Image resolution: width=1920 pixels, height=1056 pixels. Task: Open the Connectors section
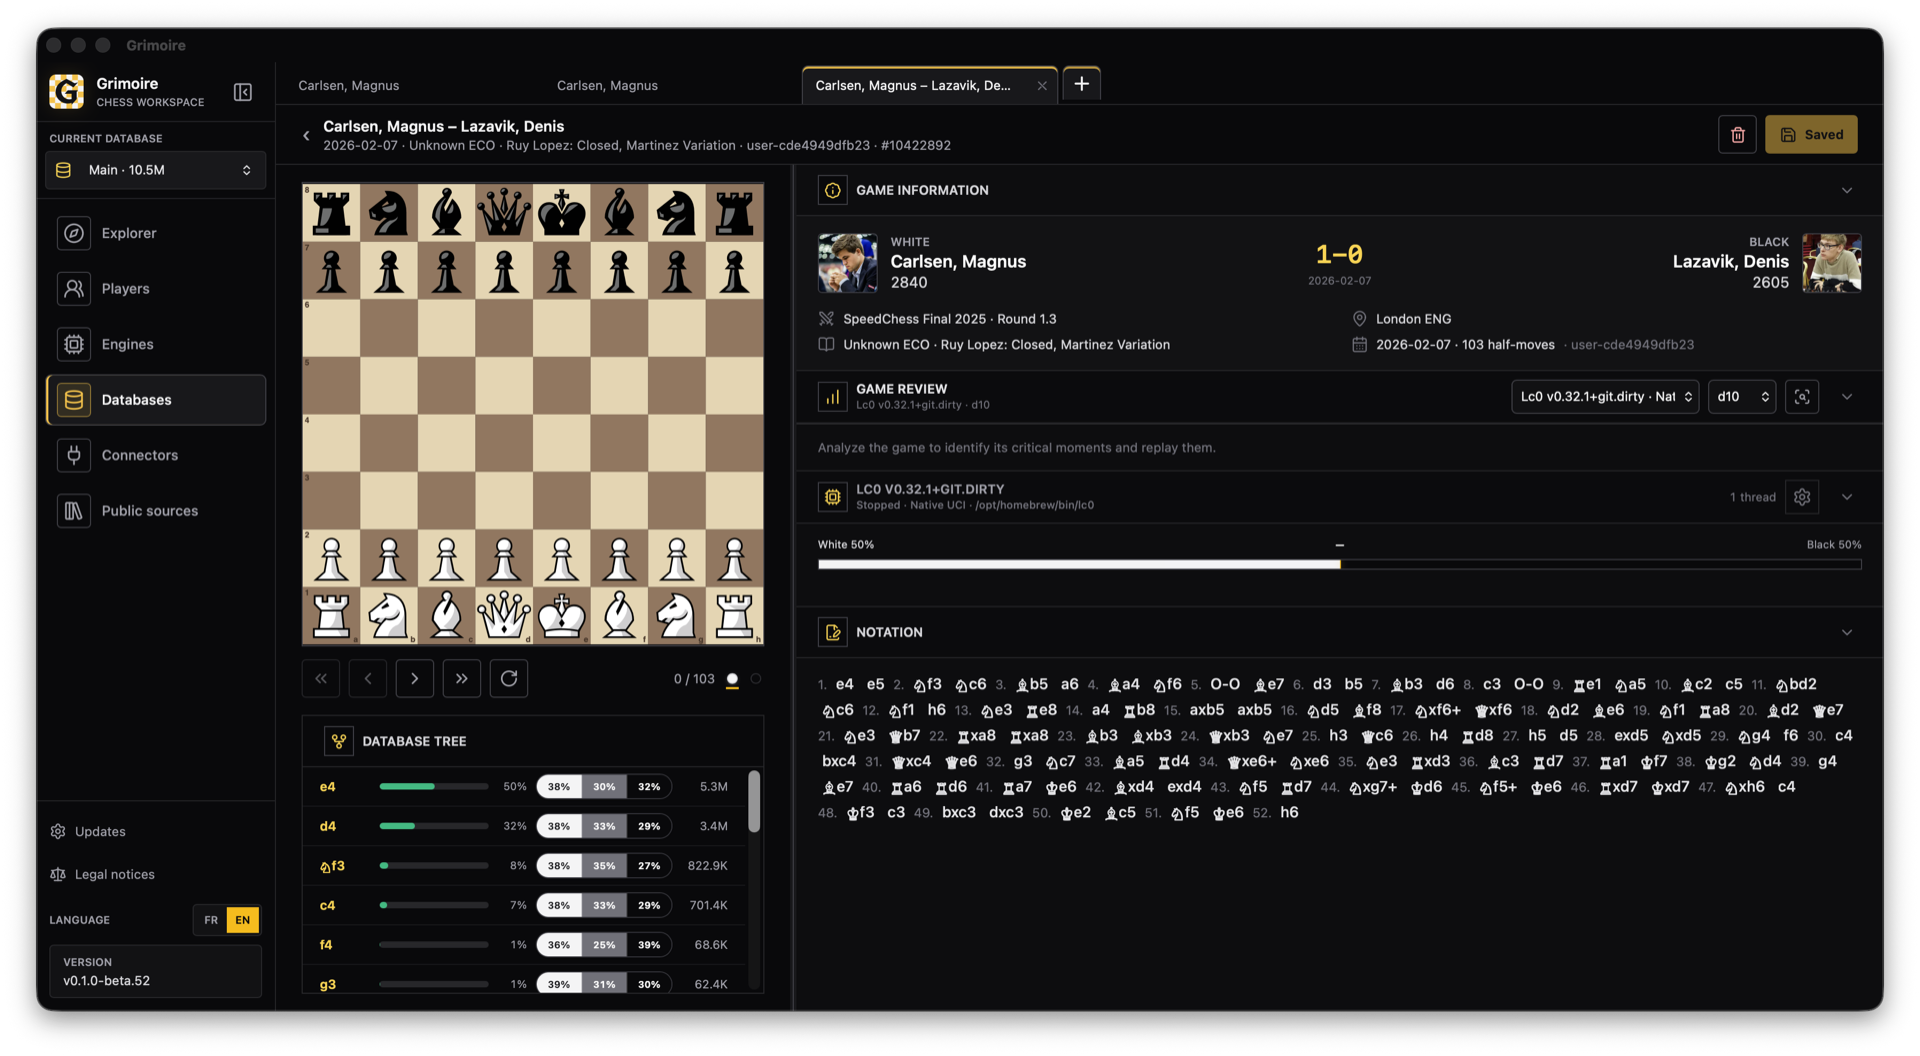tap(156, 455)
